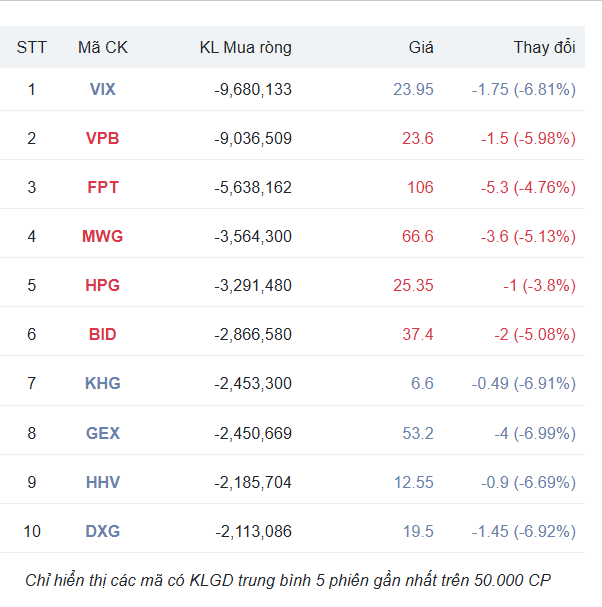The width and height of the screenshot is (602, 607).
Task: Select the HHV ticker symbol
Action: pyautogui.click(x=103, y=482)
